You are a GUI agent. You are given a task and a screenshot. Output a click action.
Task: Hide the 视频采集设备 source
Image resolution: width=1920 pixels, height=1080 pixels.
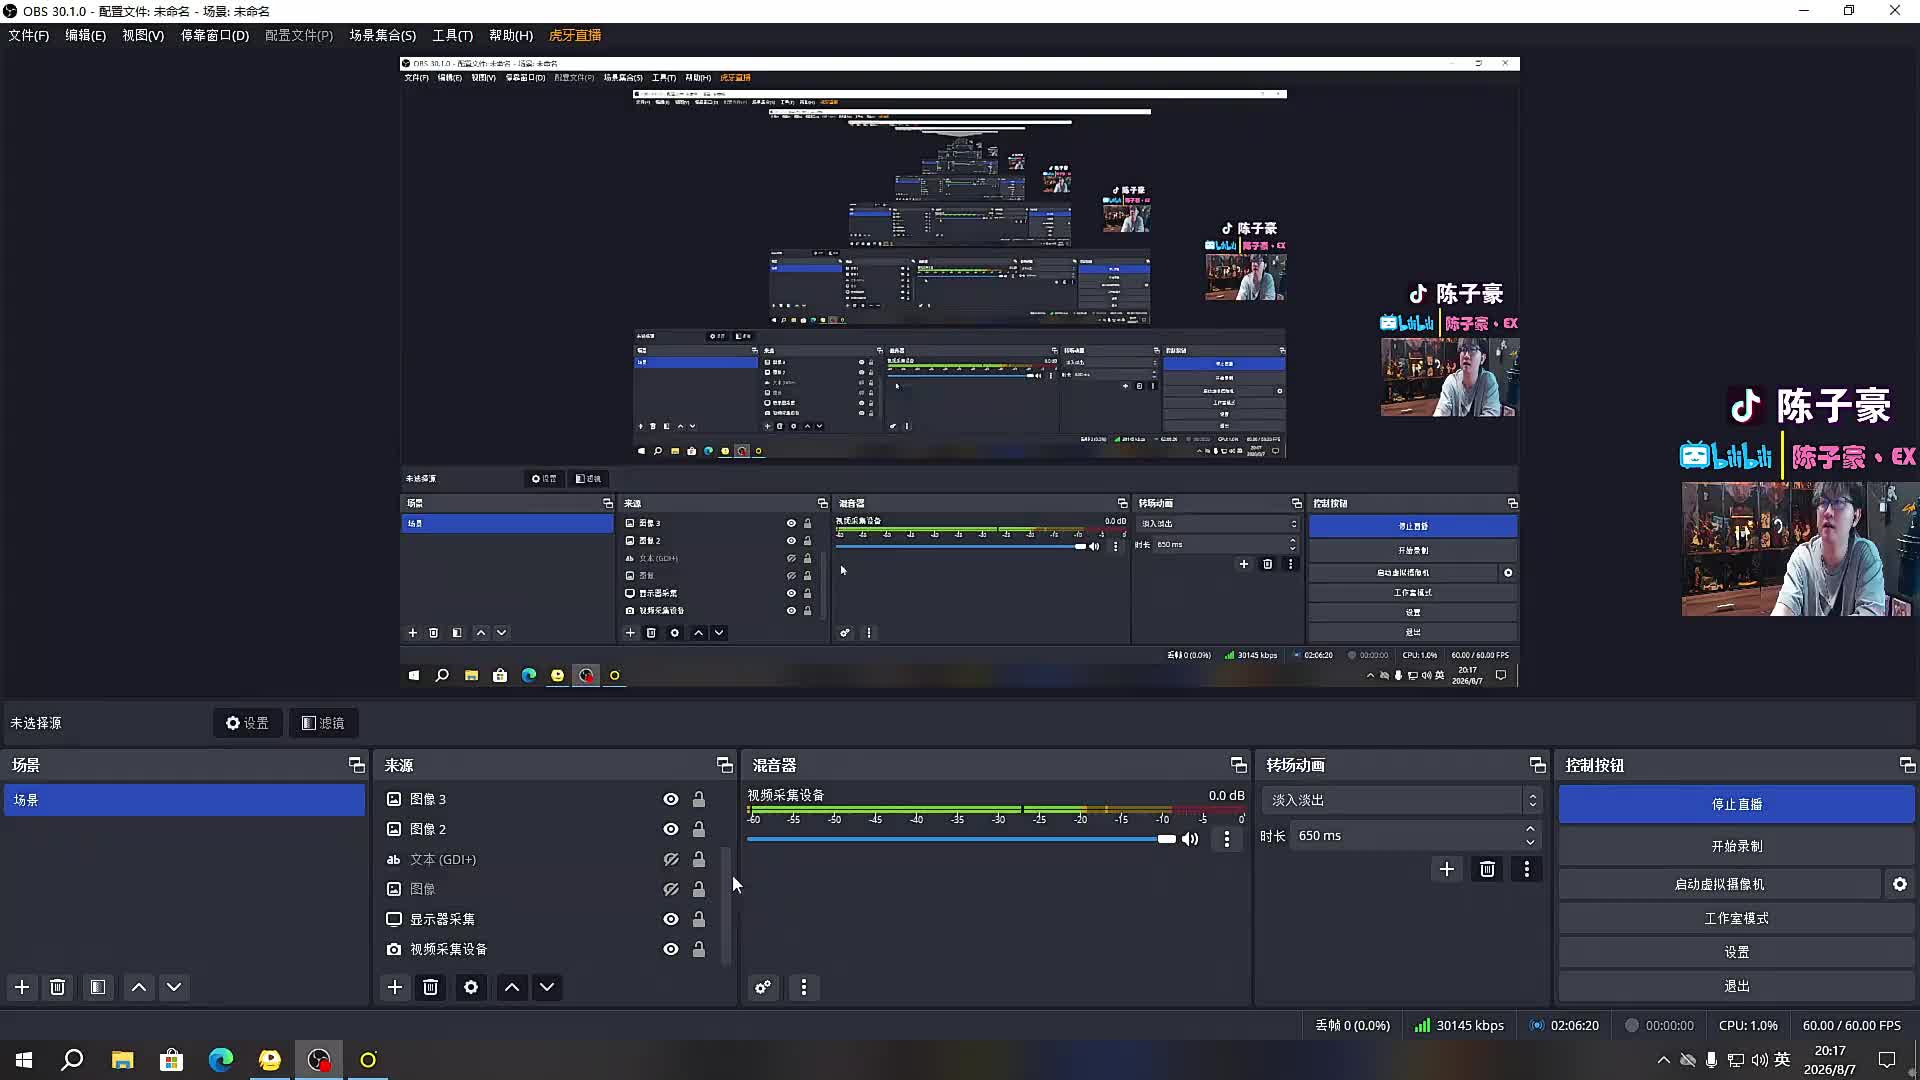(671, 949)
